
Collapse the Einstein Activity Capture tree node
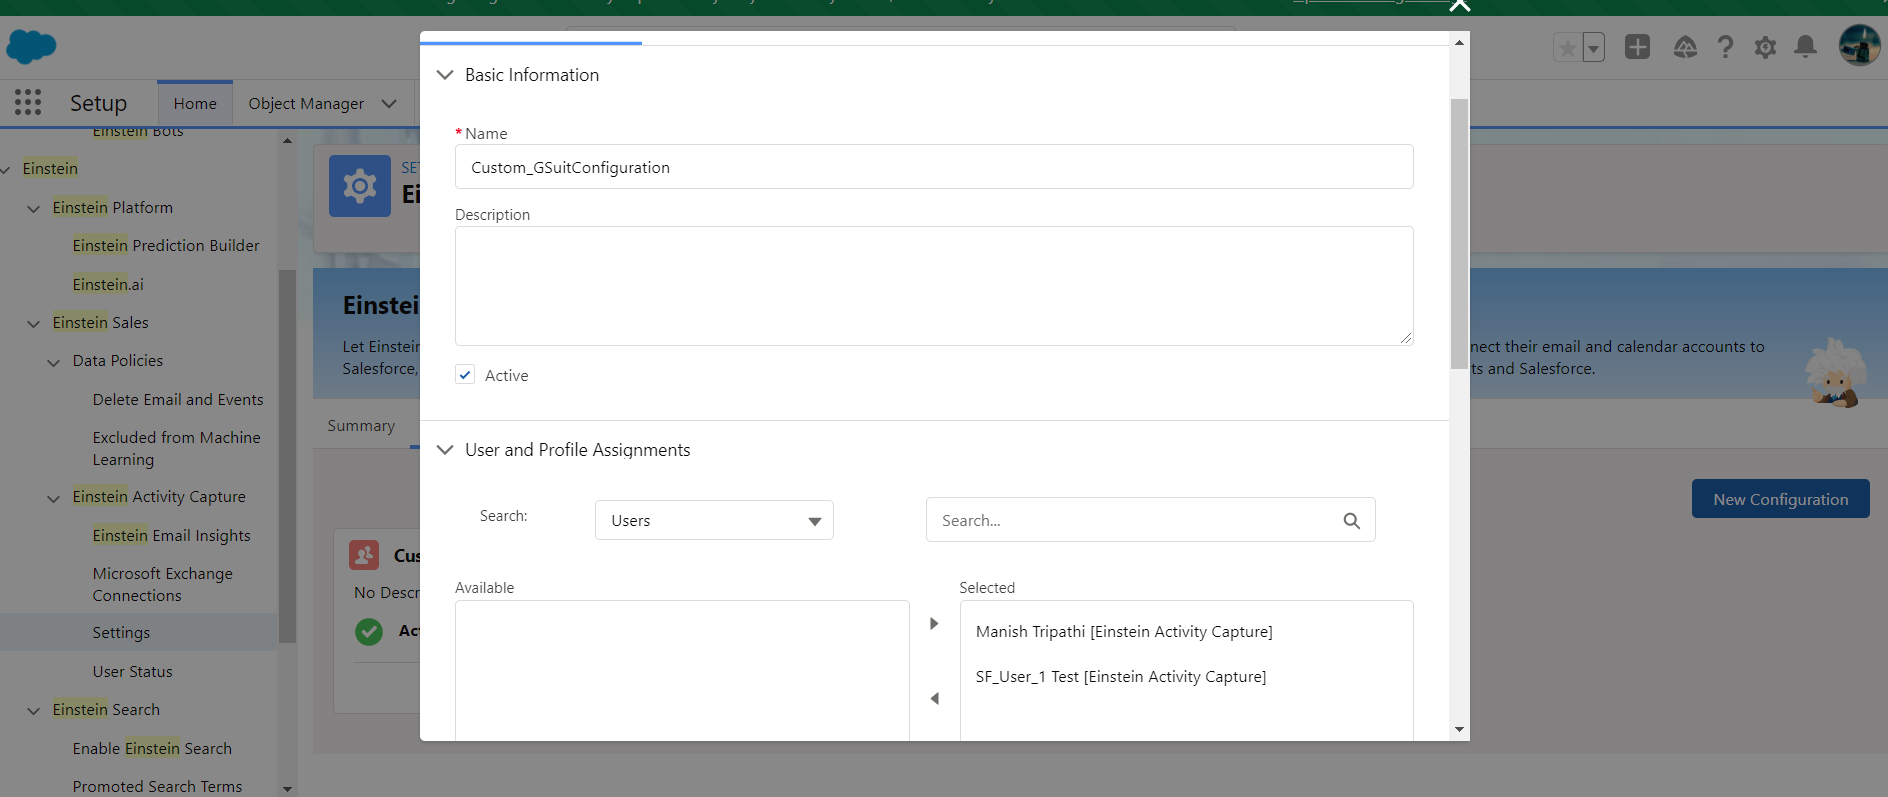54,498
